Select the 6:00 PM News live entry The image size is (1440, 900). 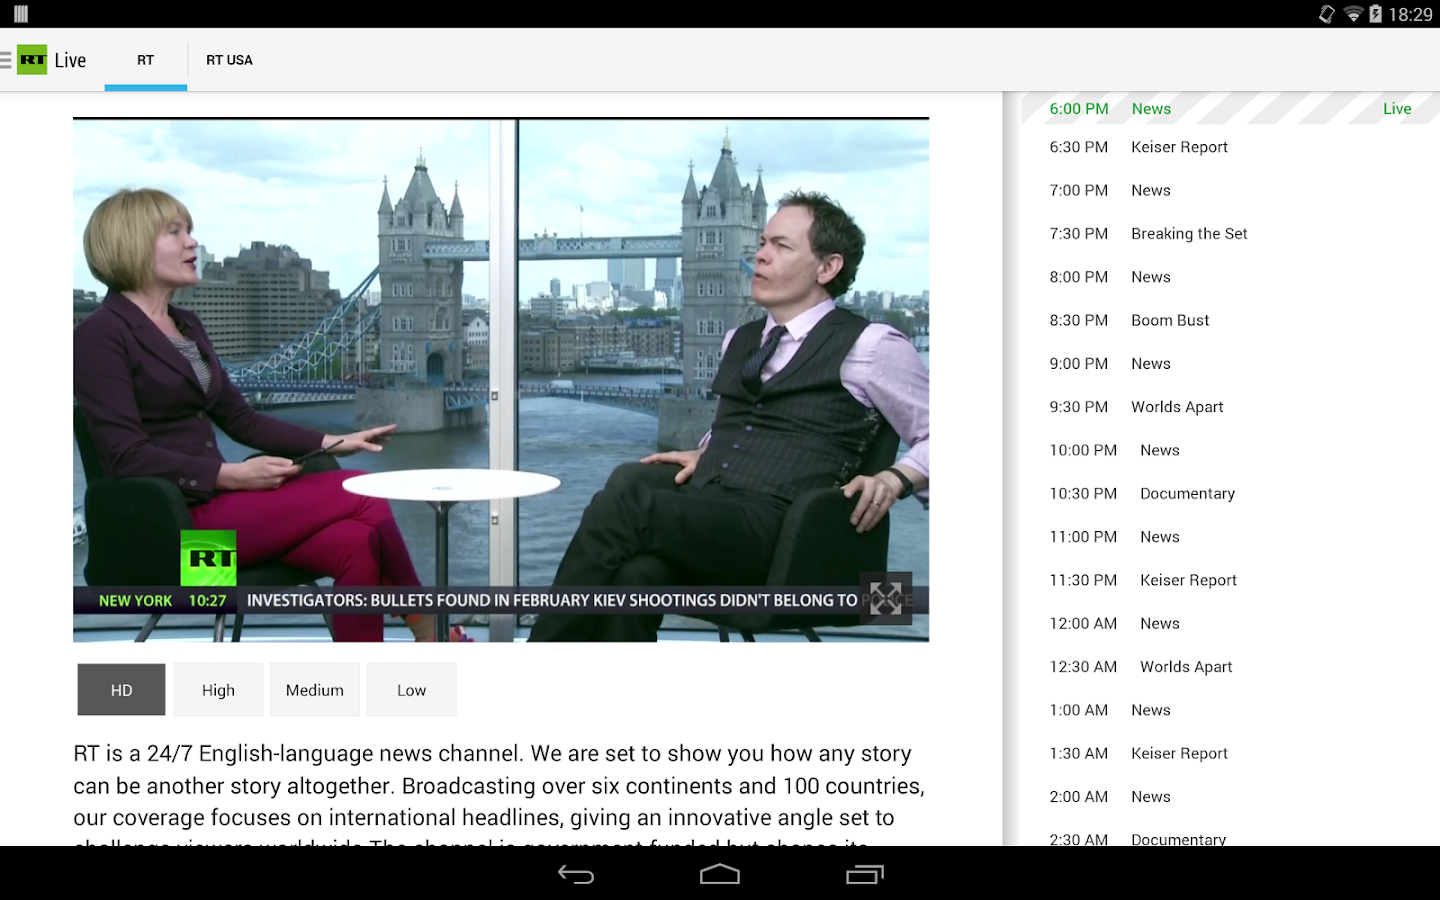click(1230, 108)
